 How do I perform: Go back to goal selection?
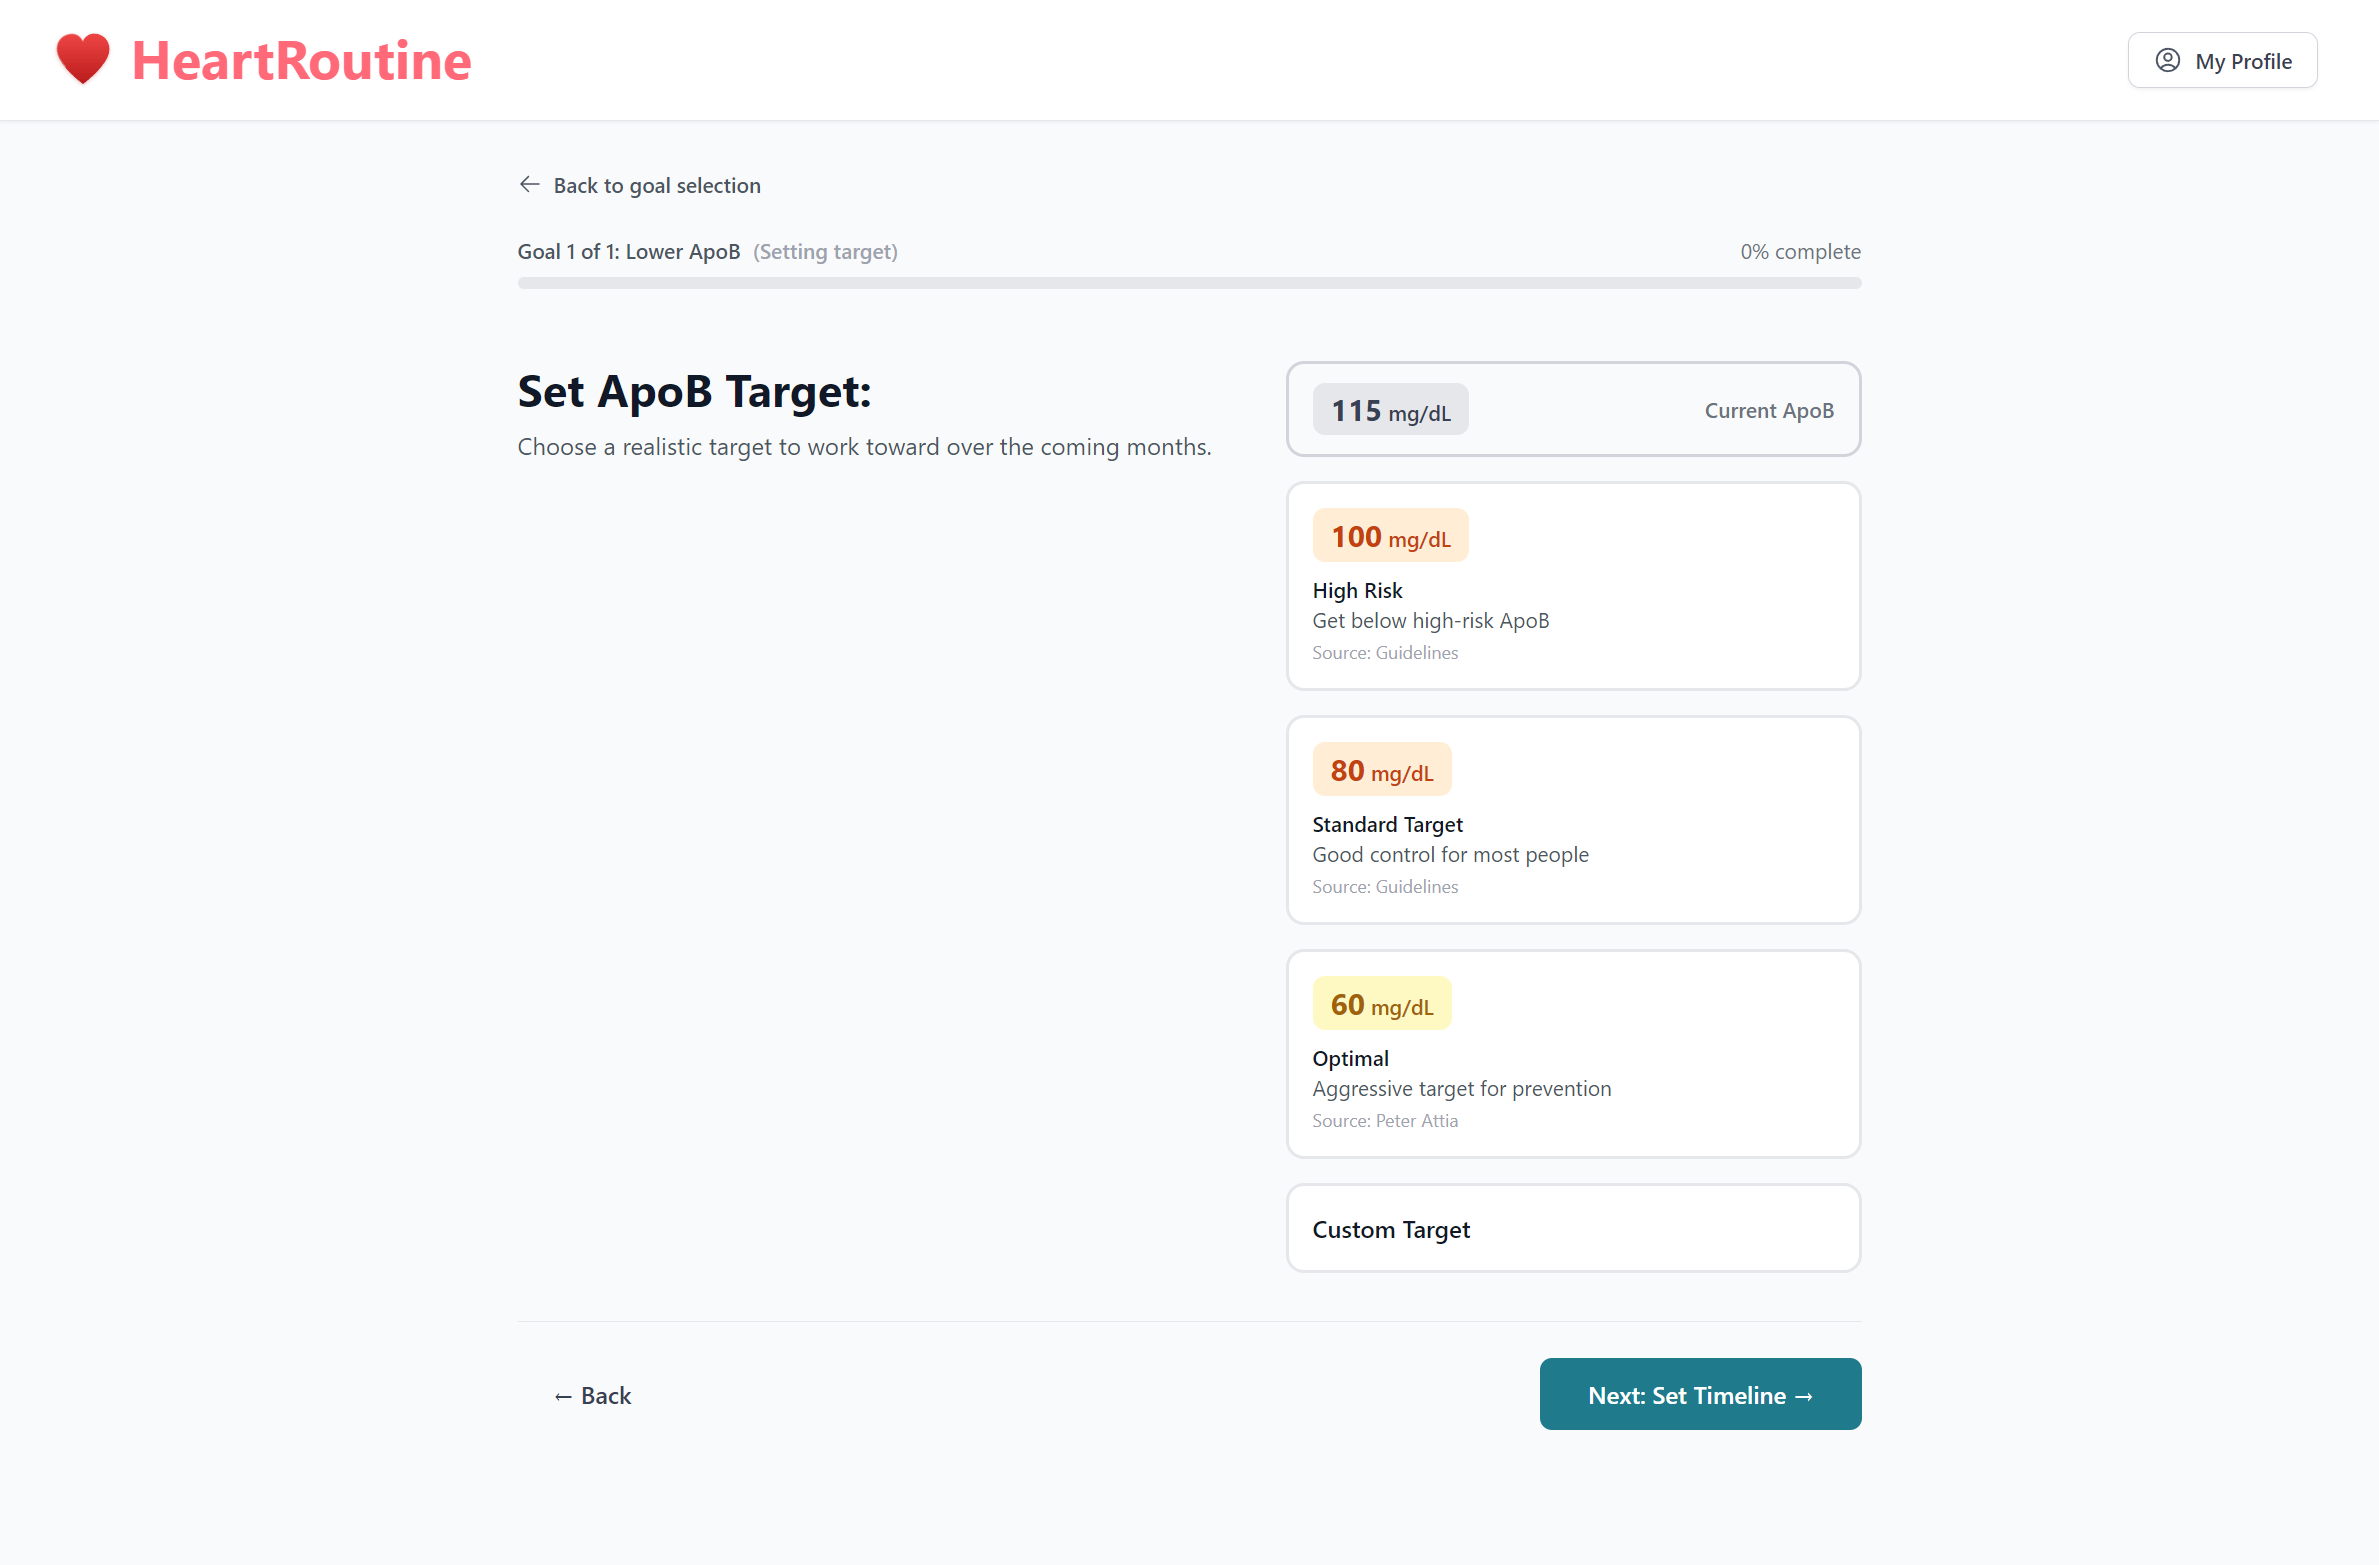click(x=656, y=185)
